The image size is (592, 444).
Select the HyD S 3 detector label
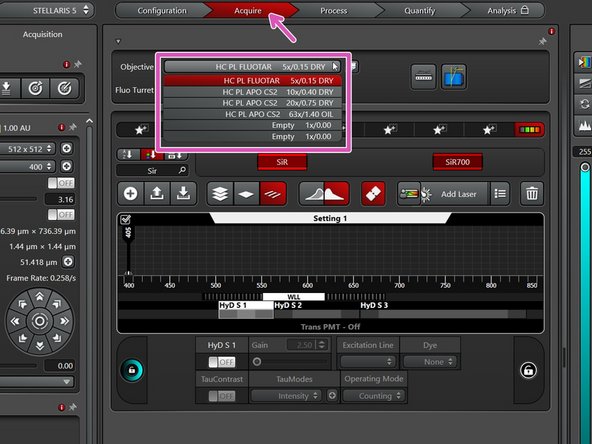pos(374,305)
